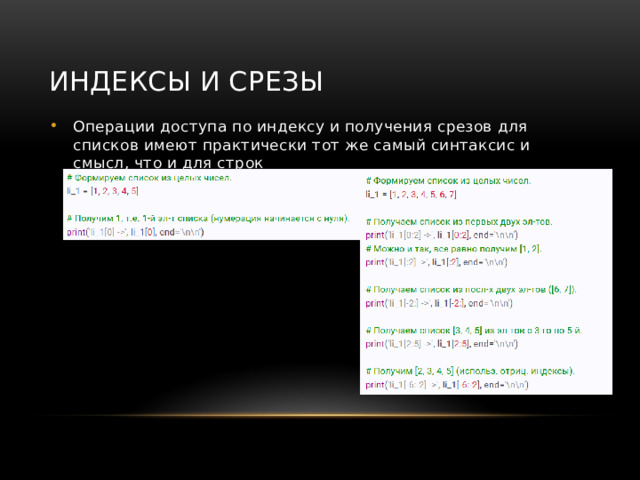The width and height of the screenshot is (640, 480).
Task: Select the line "li_1 = [1, 2, 3, 4, 5, 6, 7]"
Action: pos(411,194)
